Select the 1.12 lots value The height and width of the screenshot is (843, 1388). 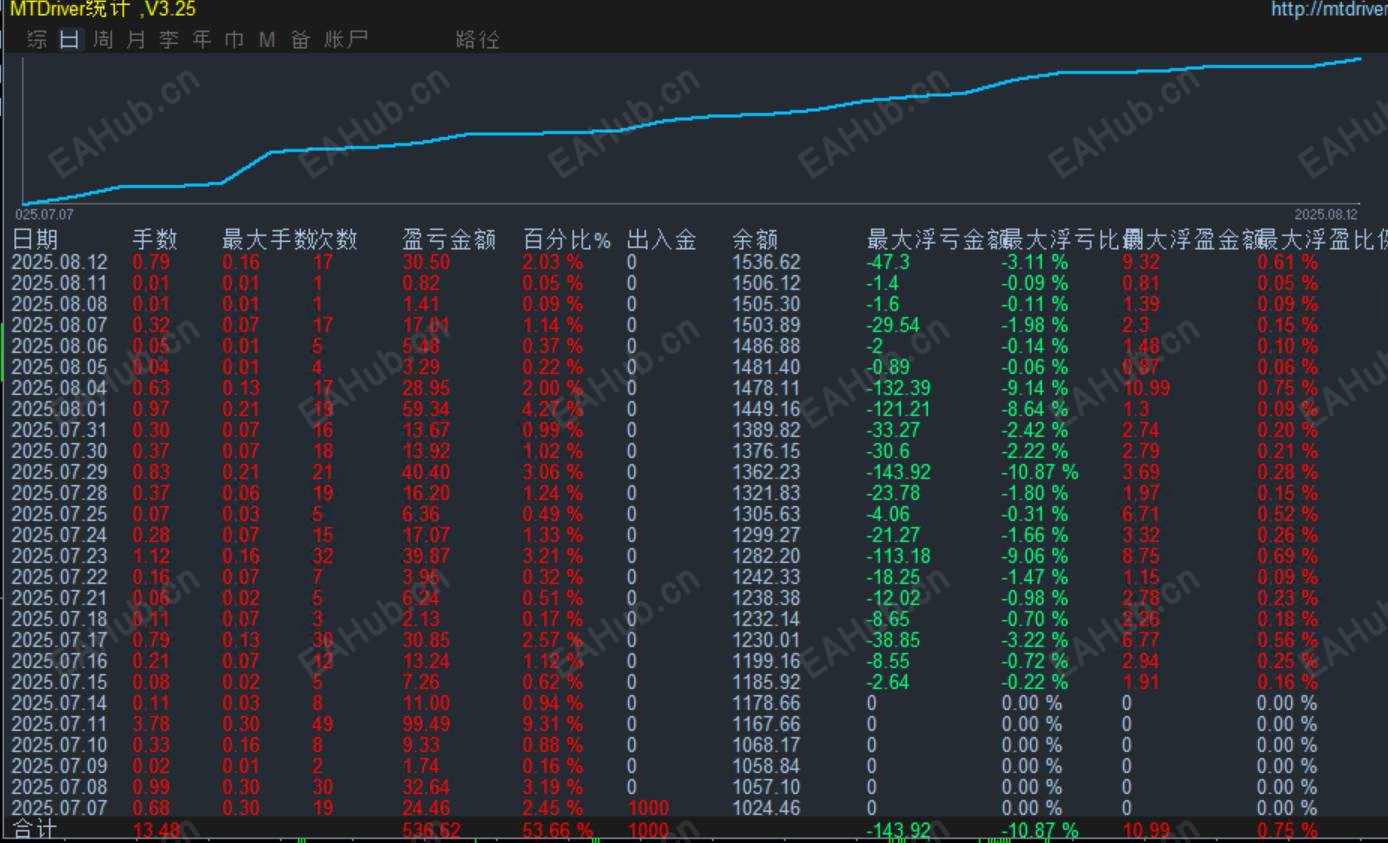tap(151, 556)
